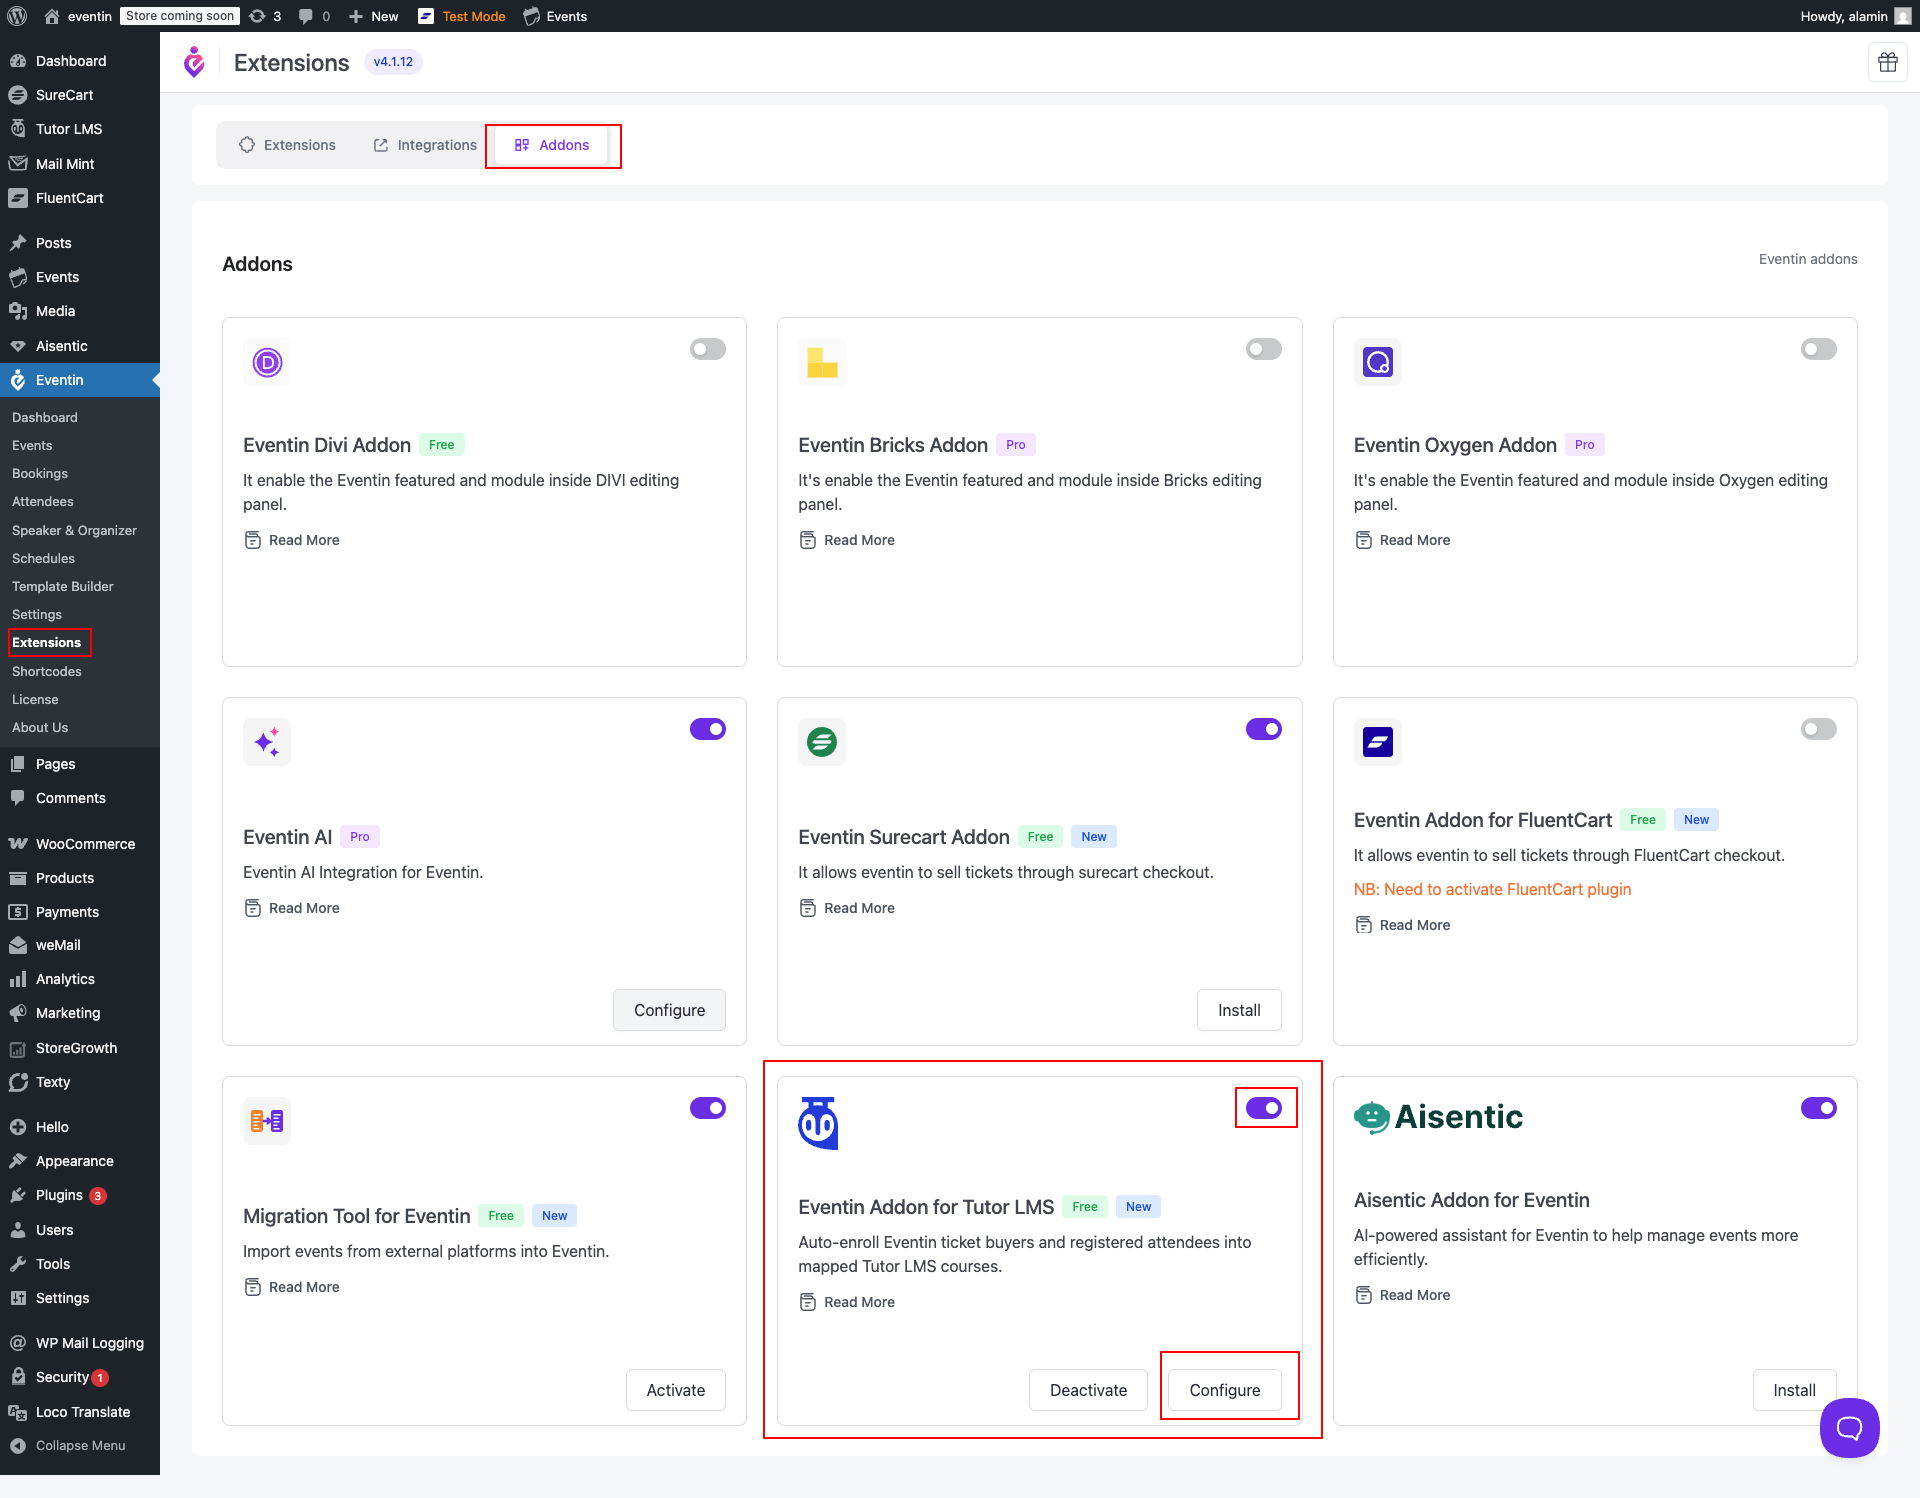Open the eventin site home link

coord(79,16)
